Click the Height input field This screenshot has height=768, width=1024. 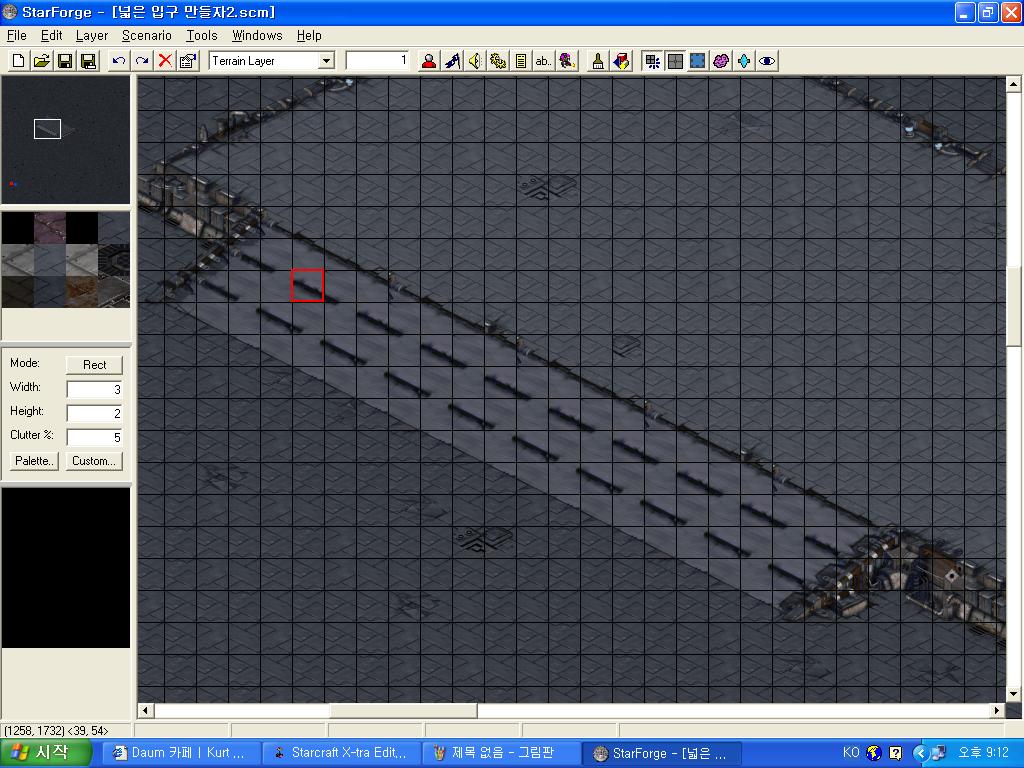click(x=95, y=413)
